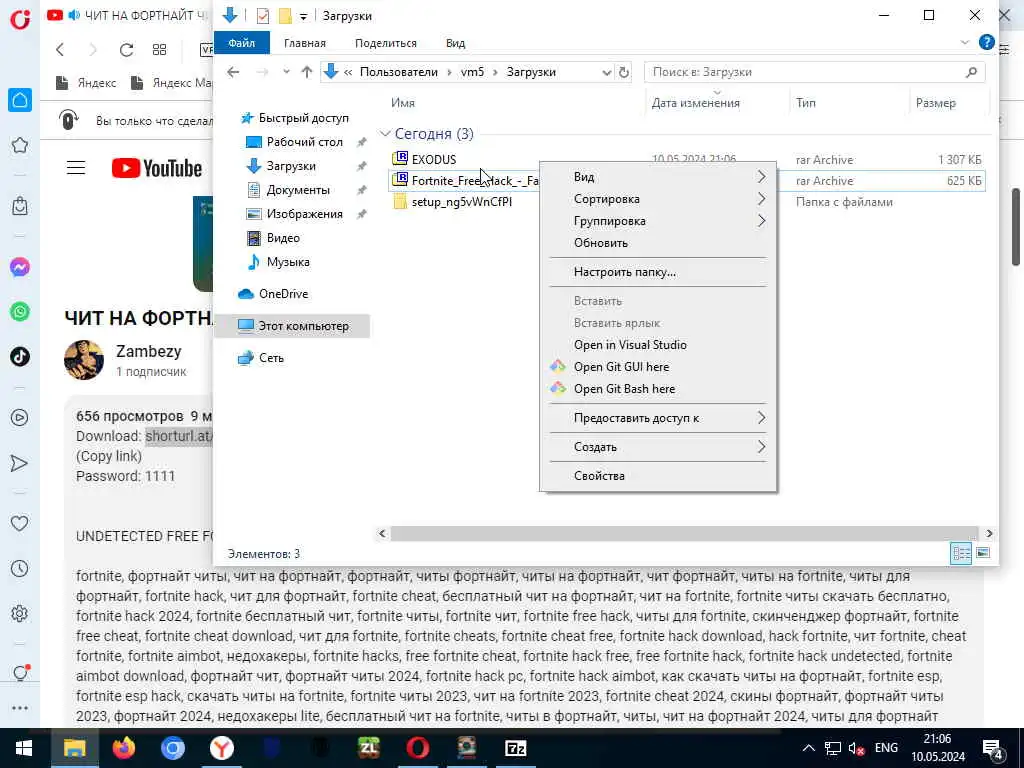Click the horizontal scrollbar in file list
The width and height of the screenshot is (1024, 768).
click(684, 534)
